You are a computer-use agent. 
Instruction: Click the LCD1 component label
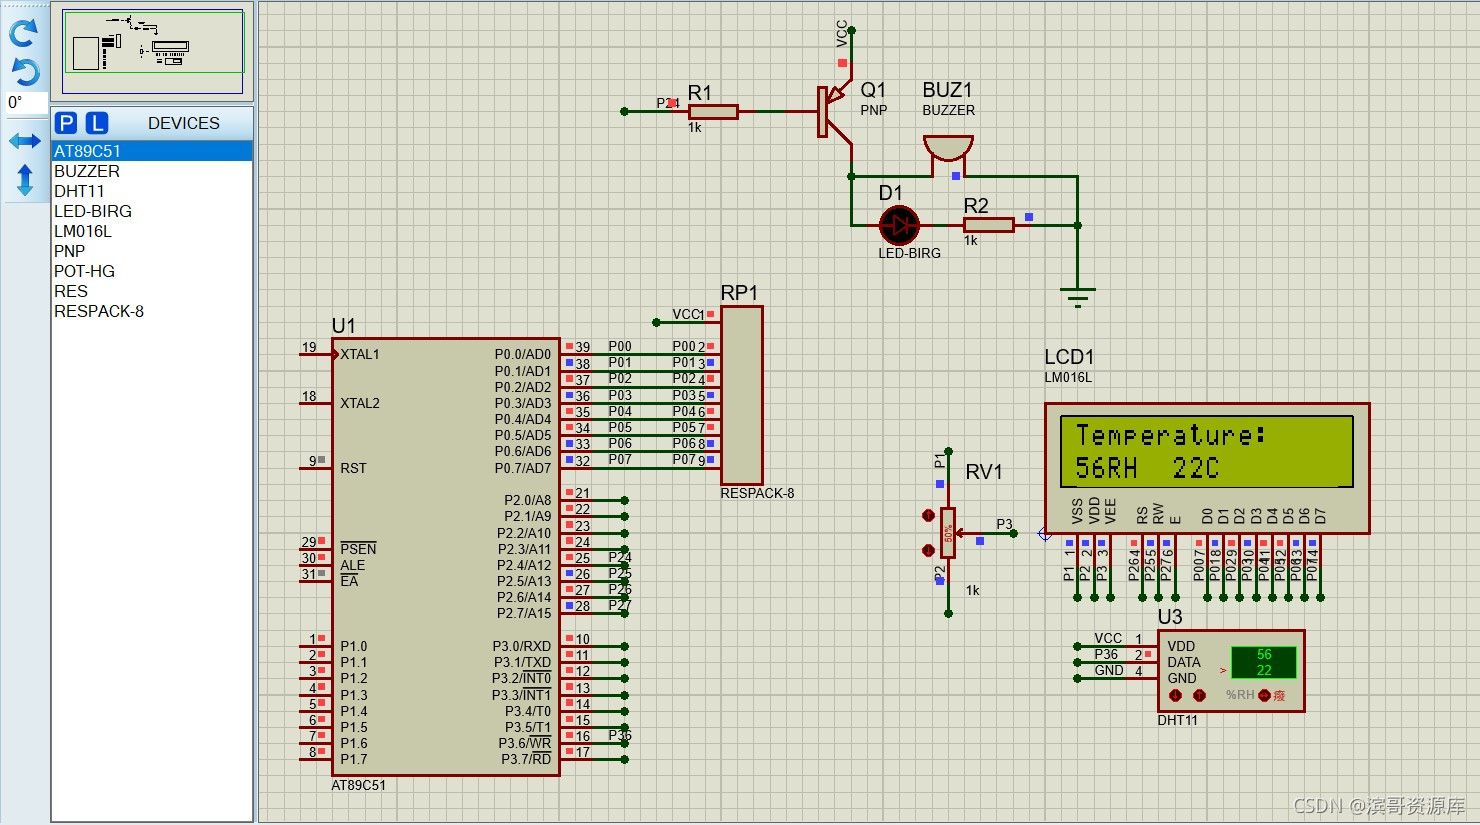pyautogui.click(x=1069, y=357)
